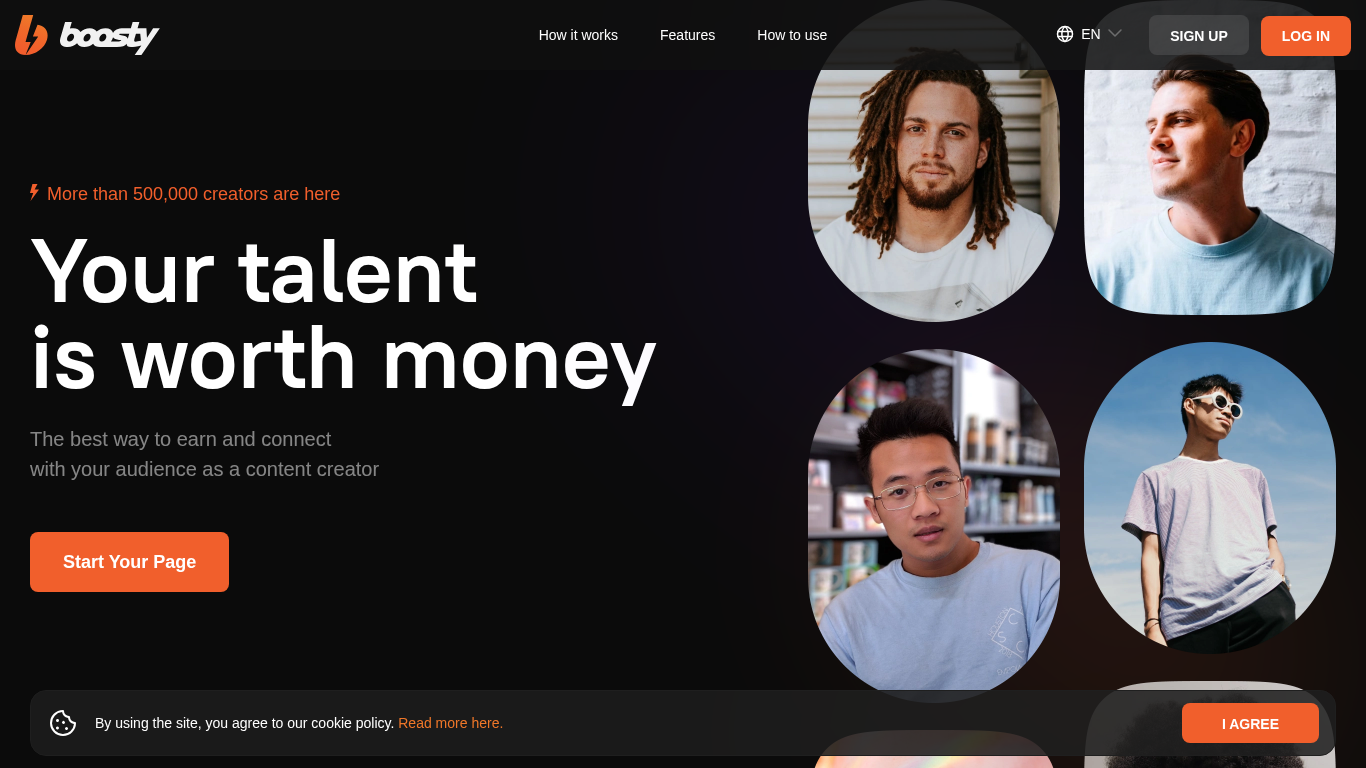
Task: Click the Your talent is worth money headline
Action: [343, 314]
